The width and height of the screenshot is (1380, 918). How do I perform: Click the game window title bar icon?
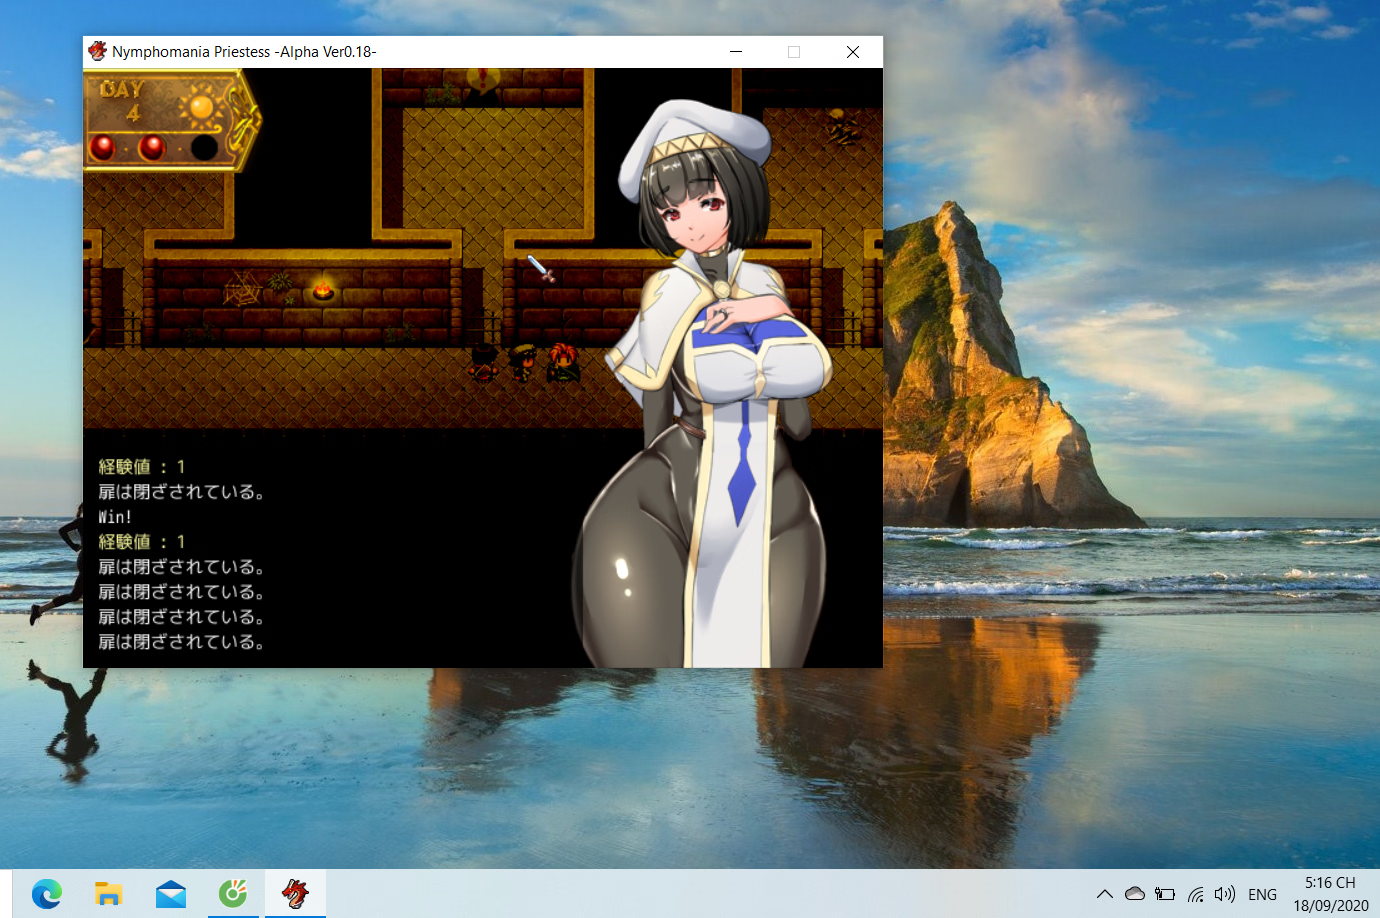pyautogui.click(x=97, y=51)
